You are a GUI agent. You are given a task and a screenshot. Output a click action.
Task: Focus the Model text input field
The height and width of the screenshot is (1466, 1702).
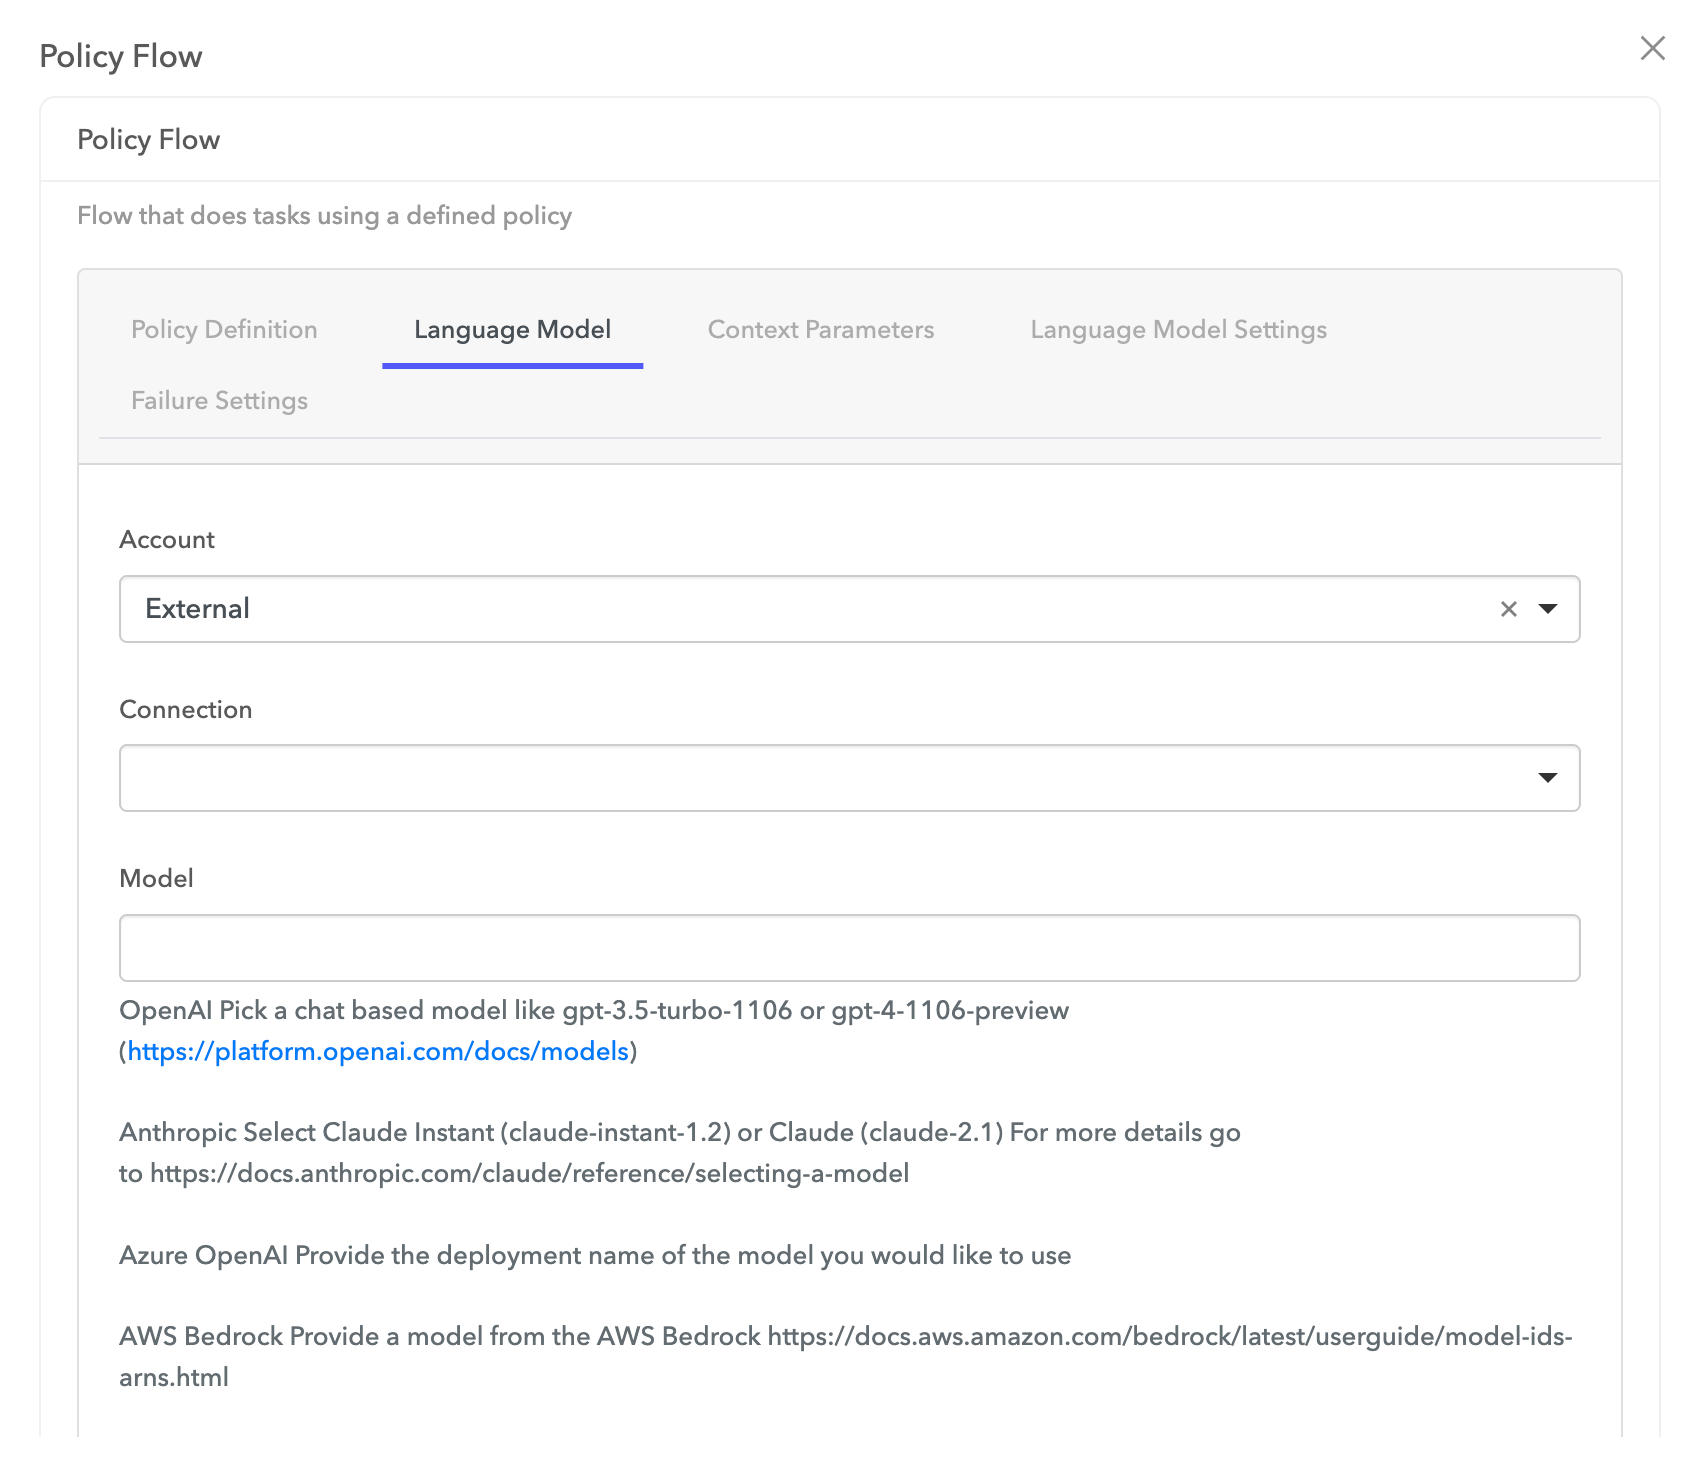tap(849, 948)
